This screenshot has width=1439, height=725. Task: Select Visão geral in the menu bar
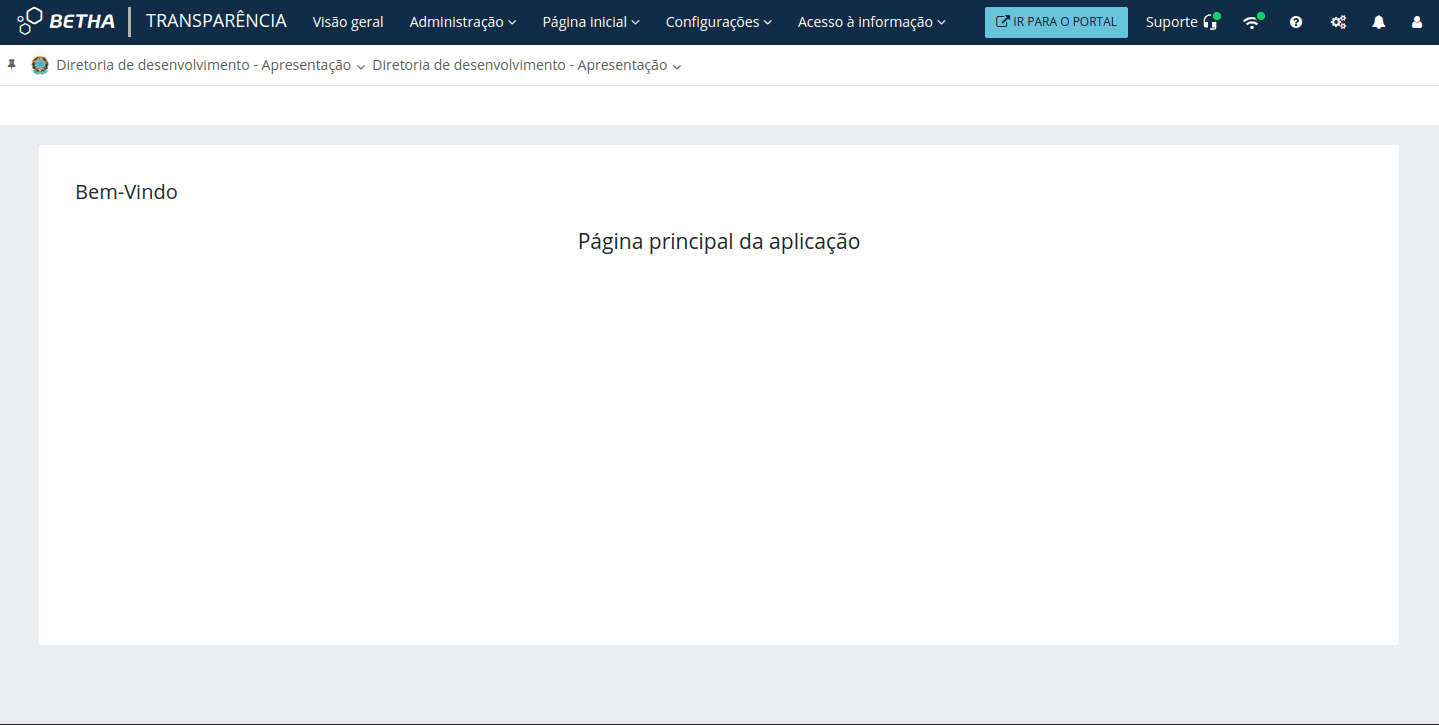(348, 21)
